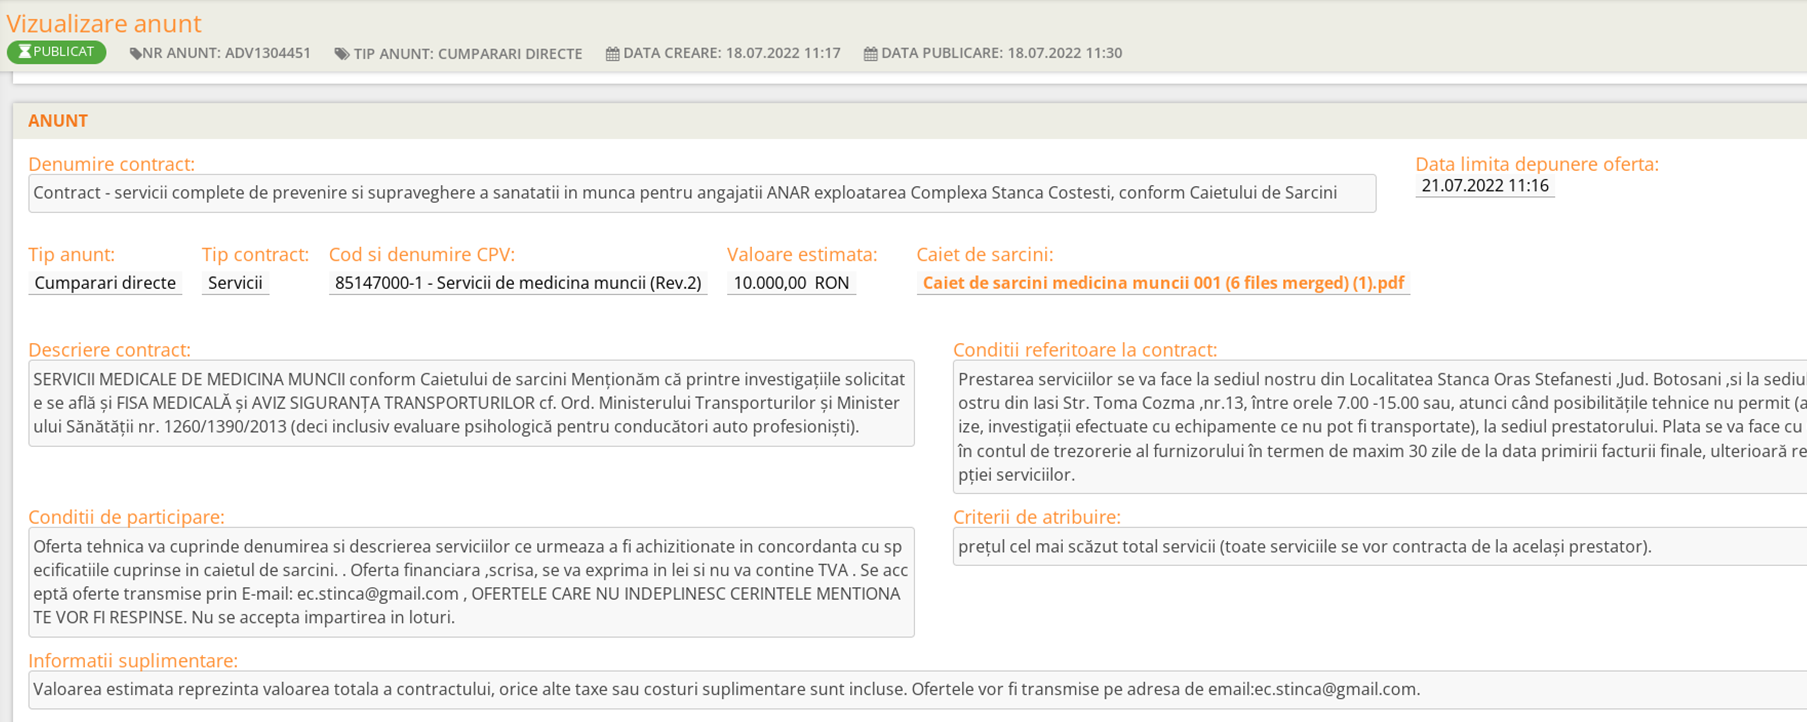This screenshot has width=1807, height=722.
Task: Click the Informatii suplimentare text box
Action: coord(917,689)
